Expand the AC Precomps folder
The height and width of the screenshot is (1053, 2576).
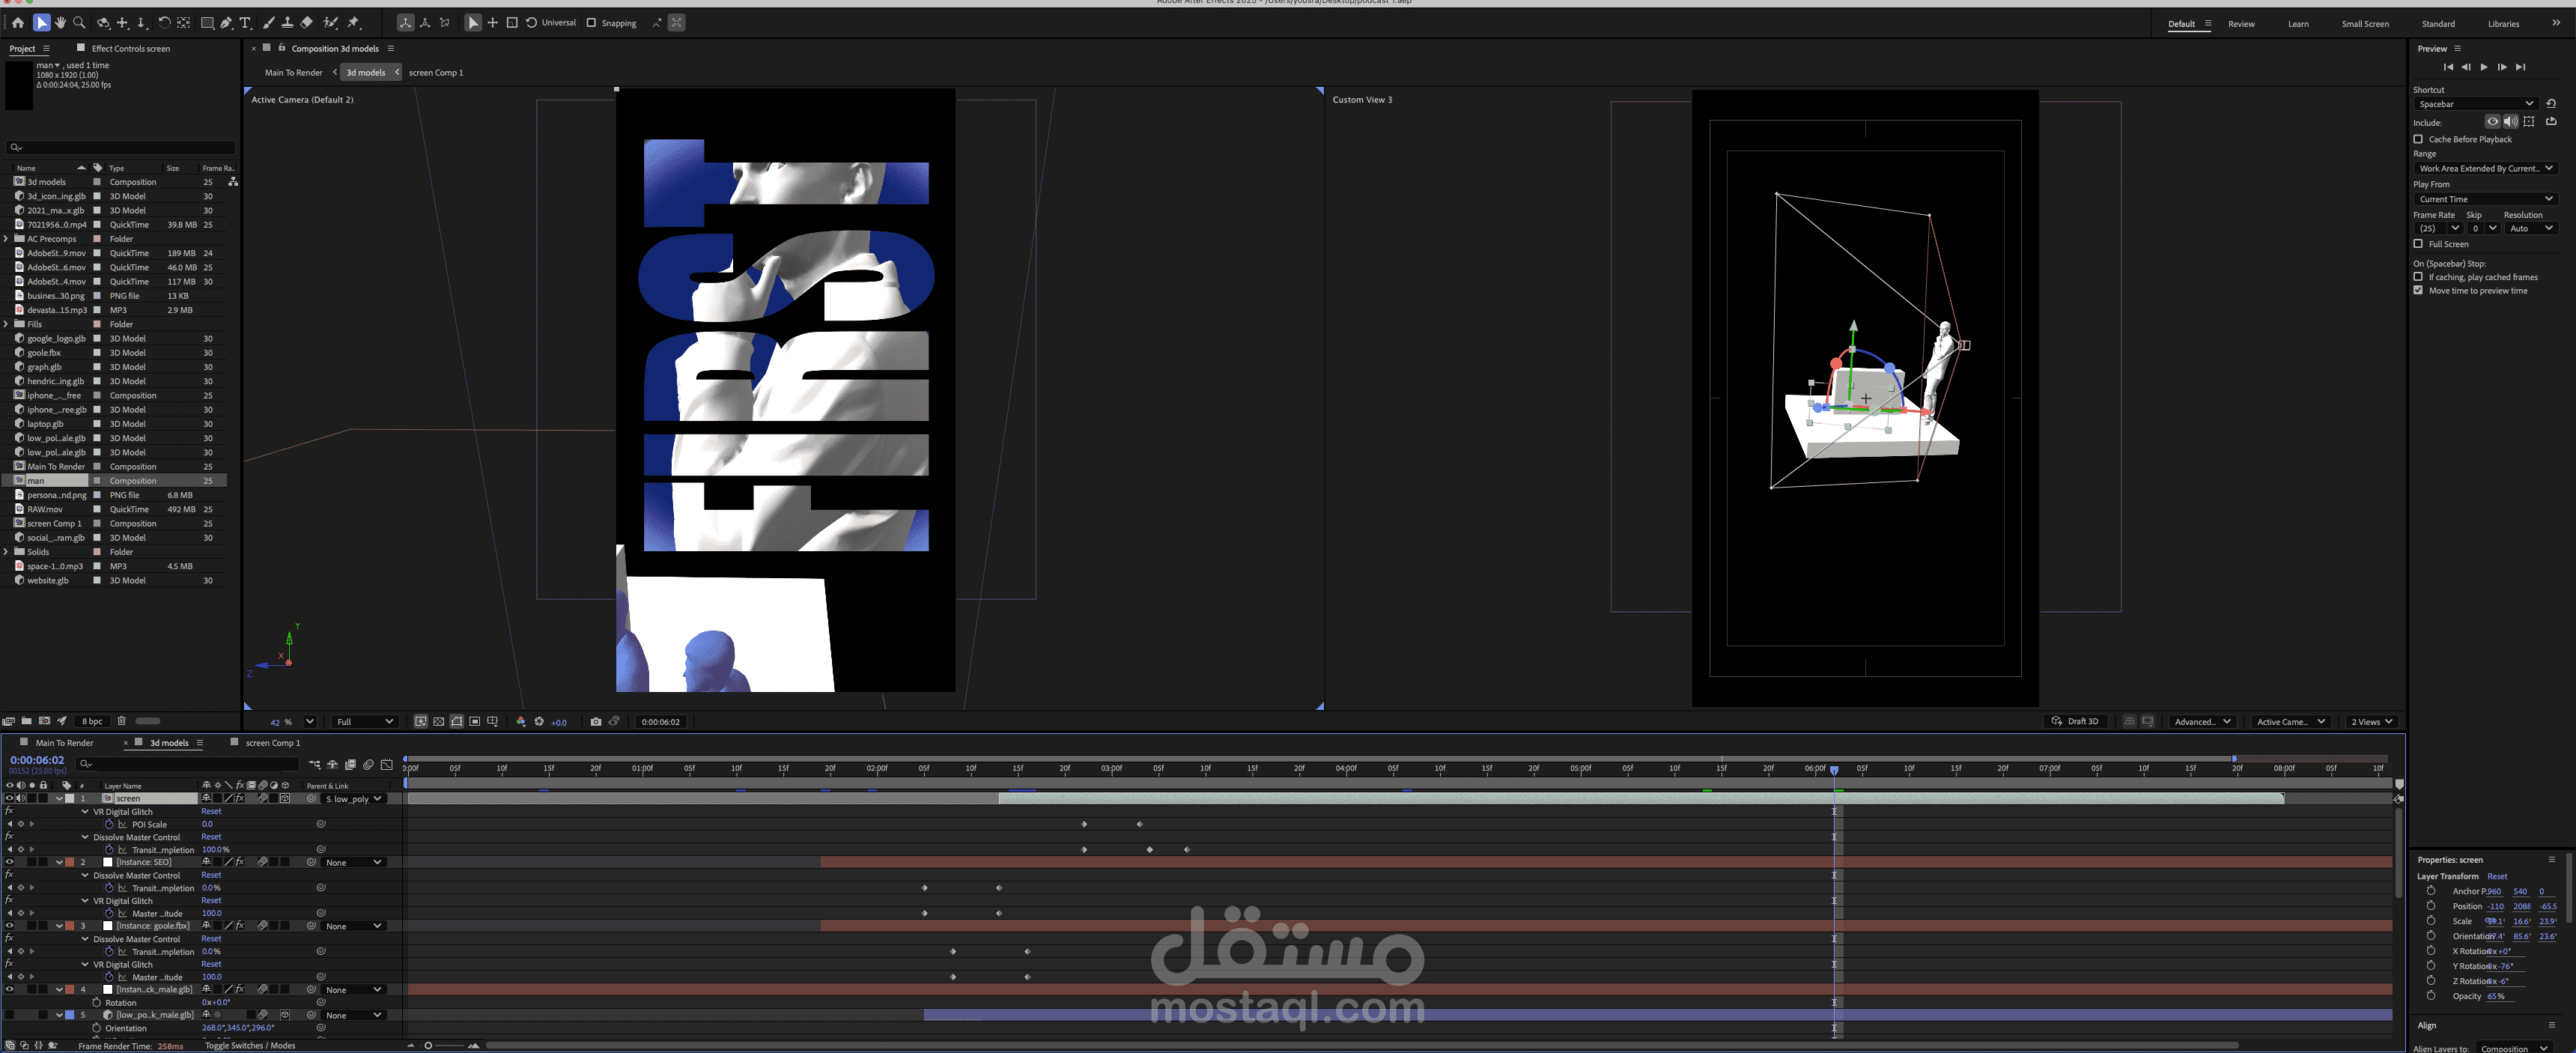coord(7,239)
